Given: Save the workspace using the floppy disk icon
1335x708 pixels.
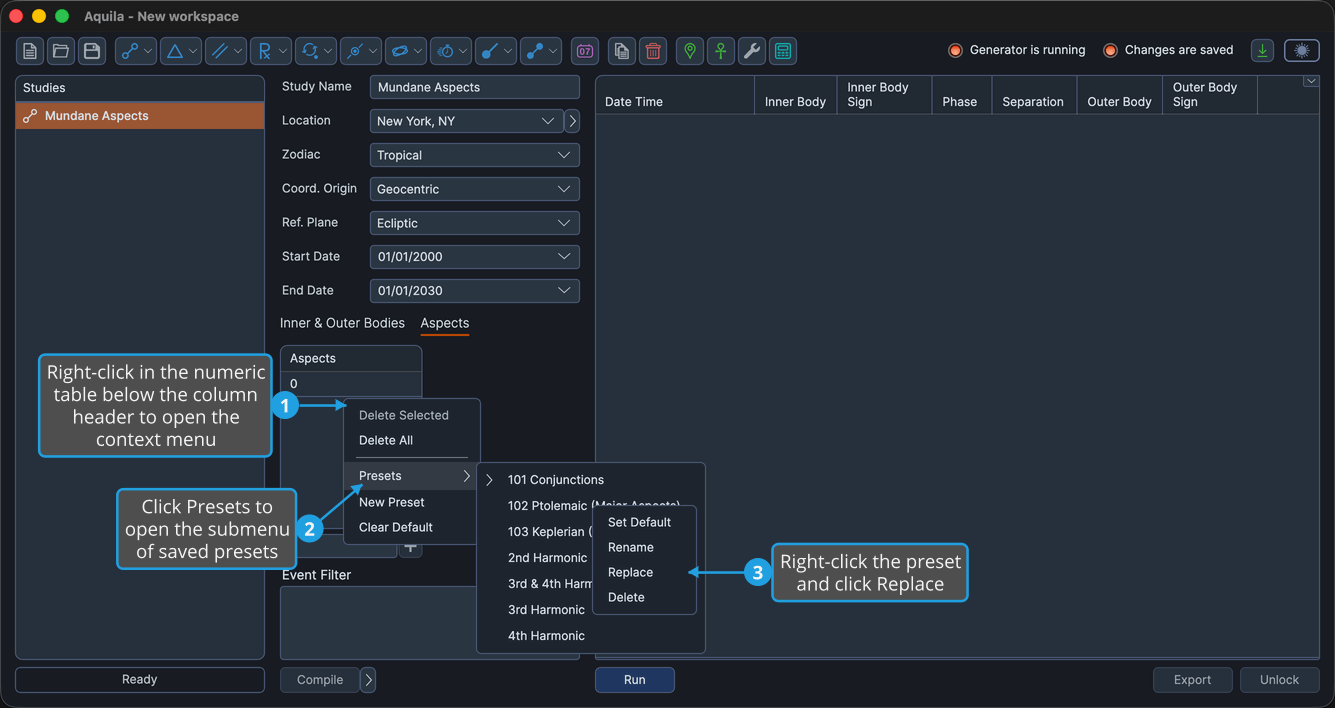Looking at the screenshot, I should [x=92, y=51].
